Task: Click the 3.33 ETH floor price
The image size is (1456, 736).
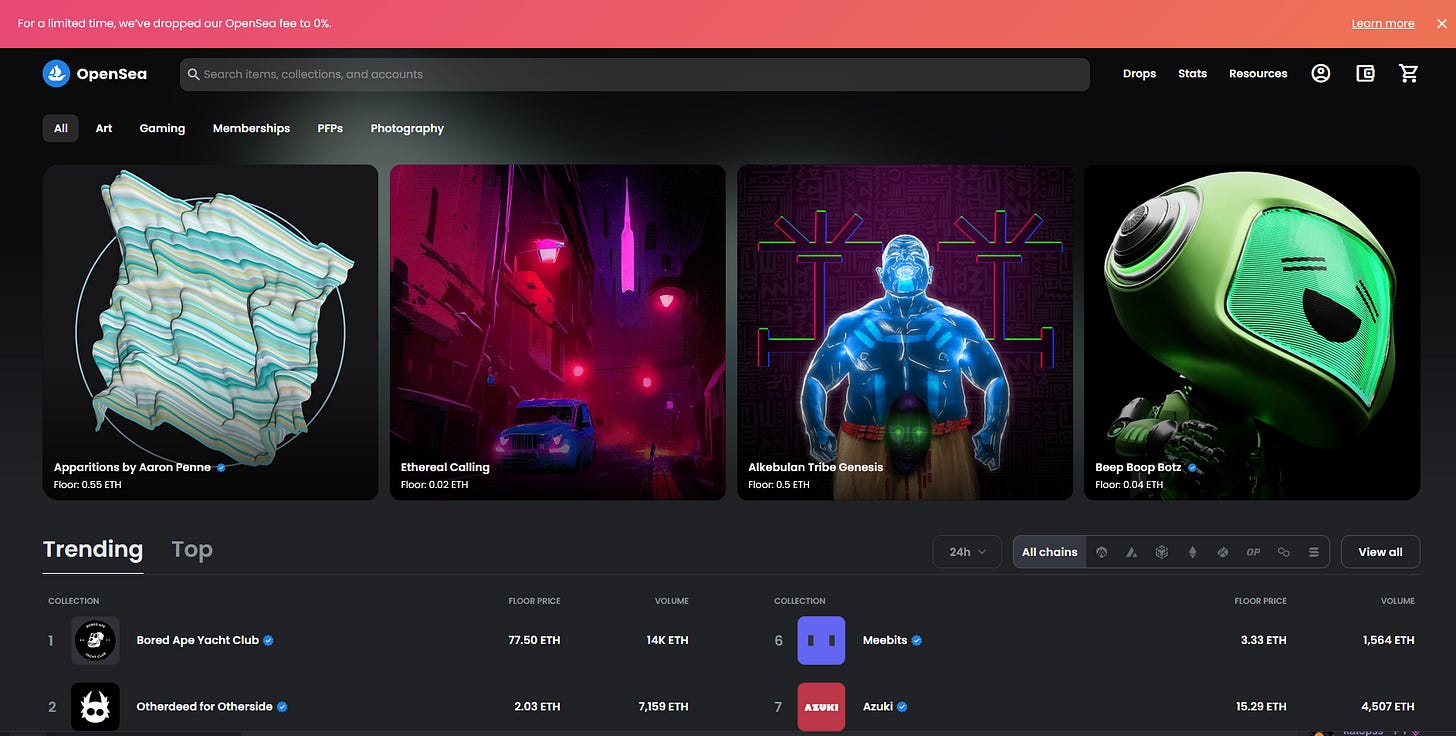Action: [x=1264, y=640]
